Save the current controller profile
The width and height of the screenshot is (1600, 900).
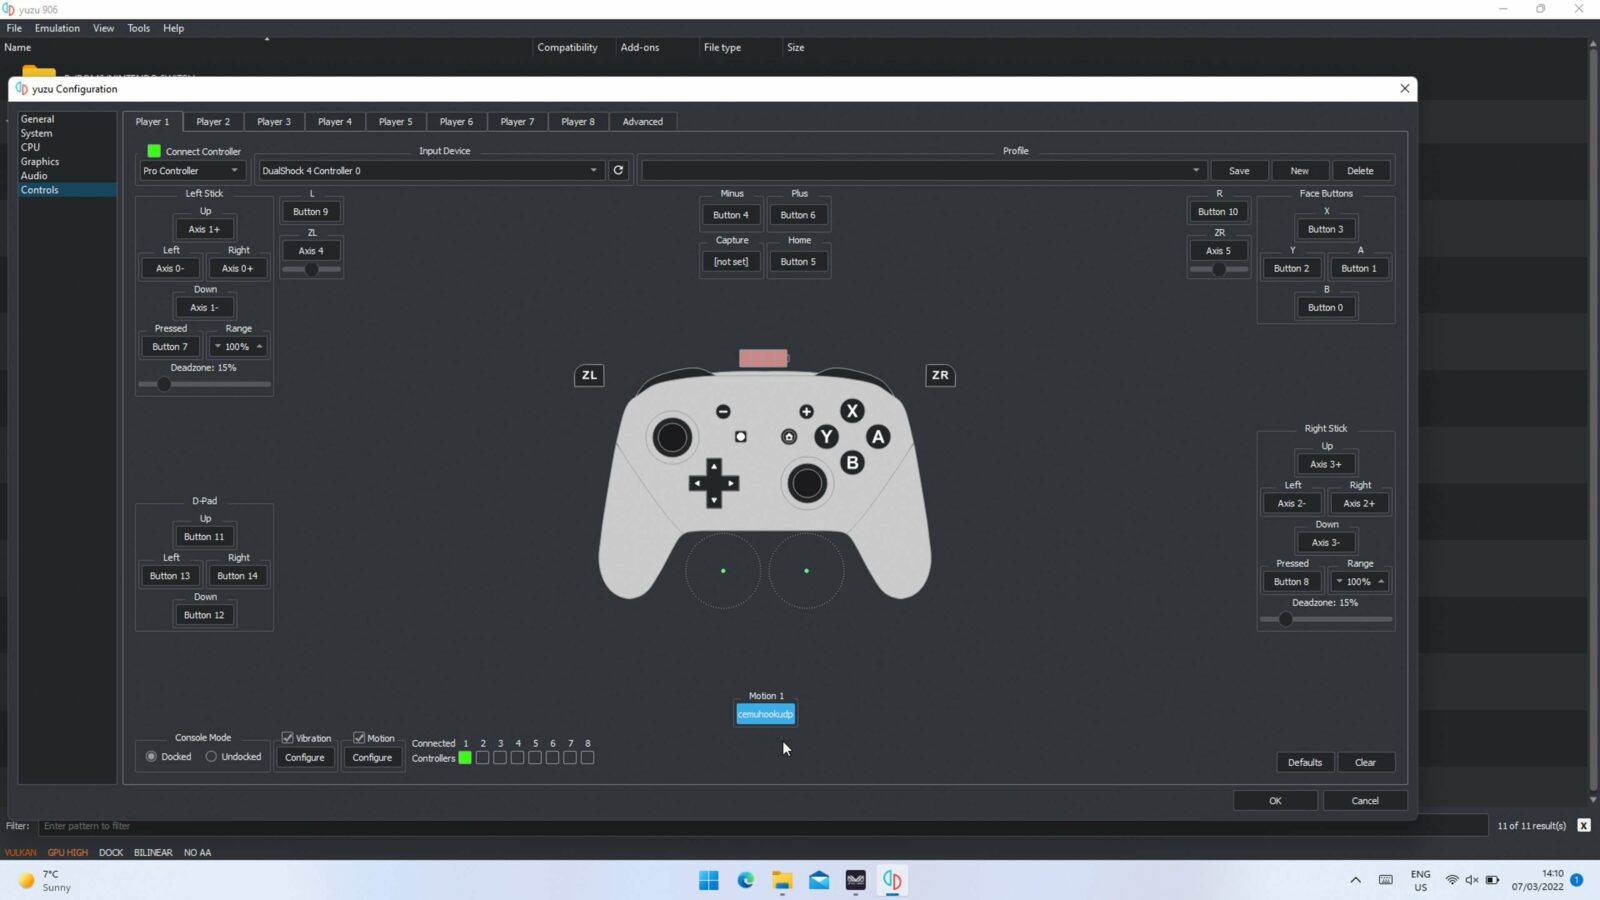1239,170
